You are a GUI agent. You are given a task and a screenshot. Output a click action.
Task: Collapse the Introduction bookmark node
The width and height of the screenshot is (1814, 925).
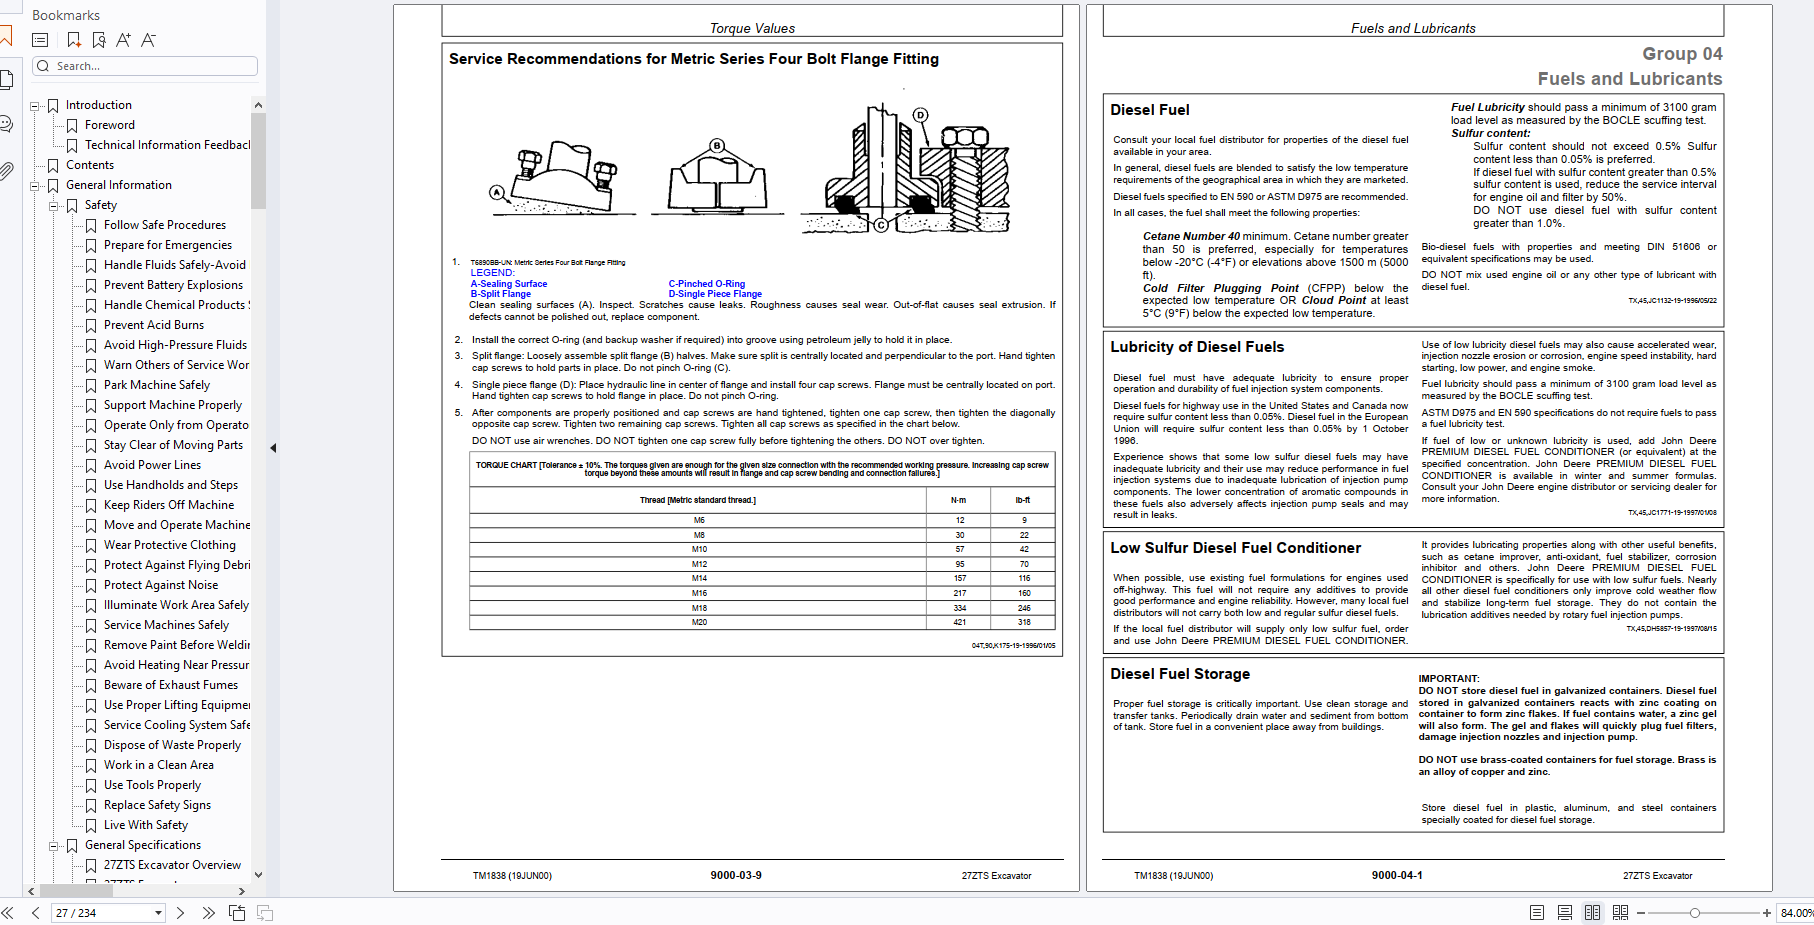pyautogui.click(x=35, y=105)
